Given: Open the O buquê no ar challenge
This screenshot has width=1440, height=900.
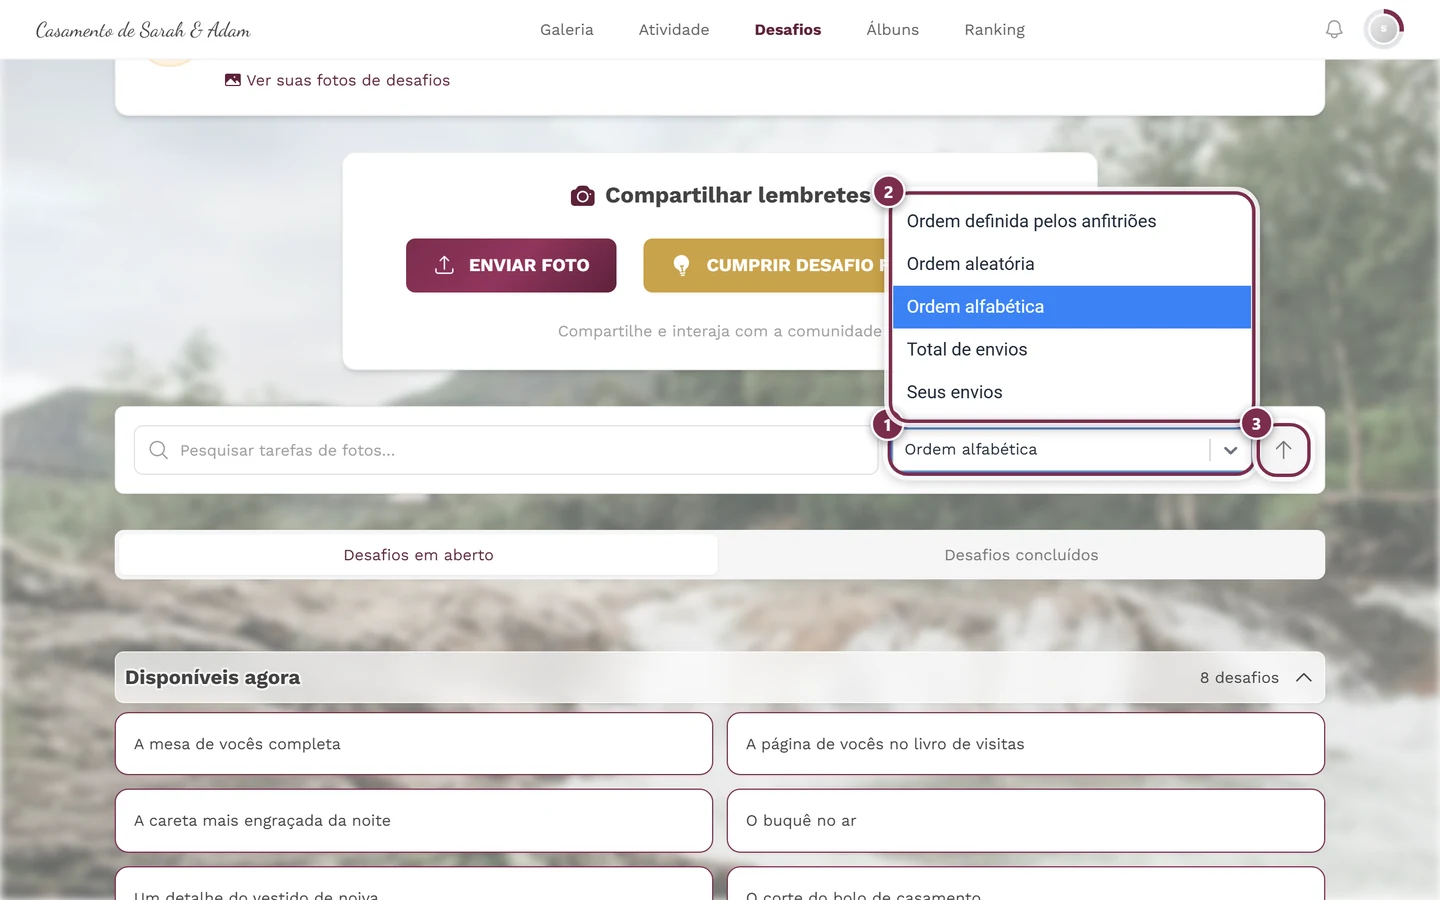Looking at the screenshot, I should coord(1026,821).
